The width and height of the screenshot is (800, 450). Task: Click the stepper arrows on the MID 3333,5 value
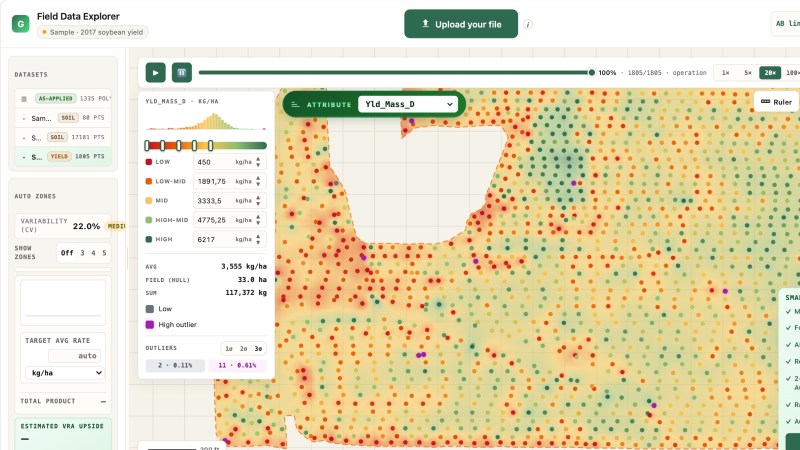258,201
